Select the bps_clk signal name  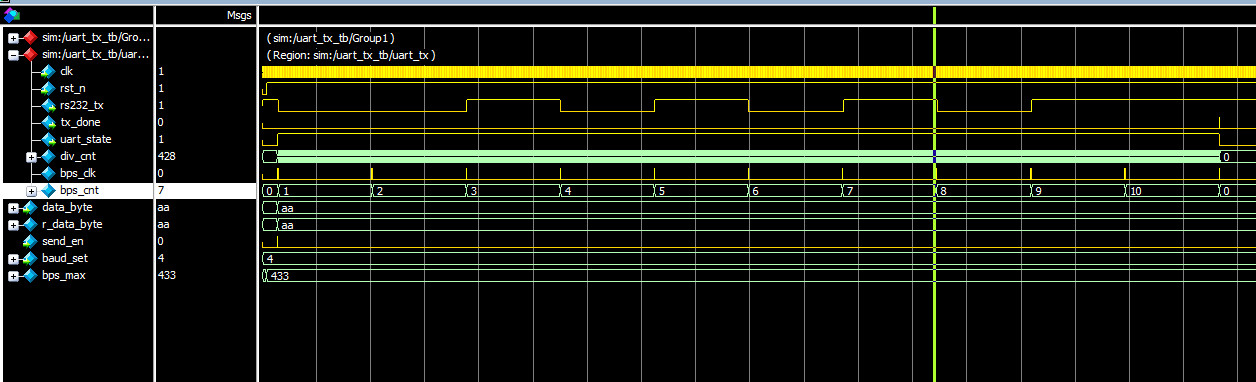click(x=78, y=173)
